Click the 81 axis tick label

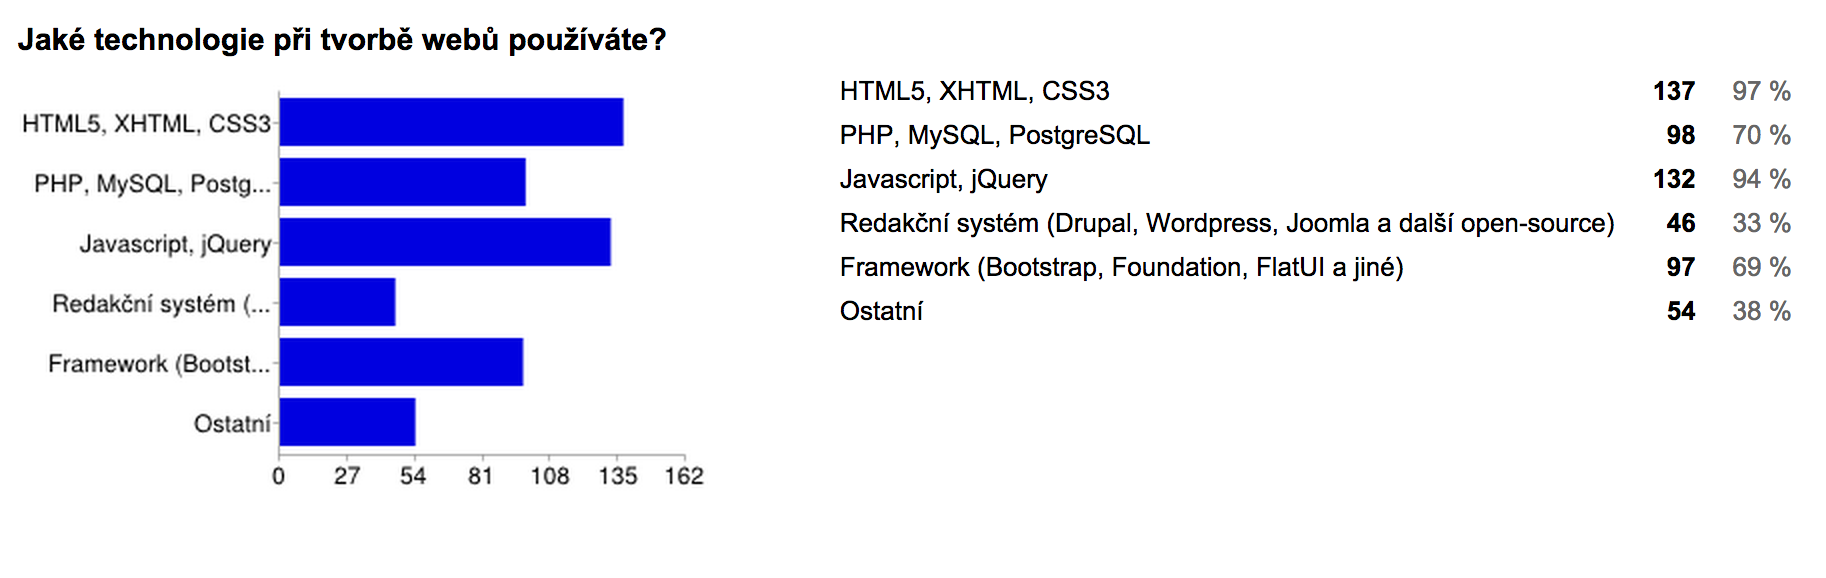coord(481,476)
